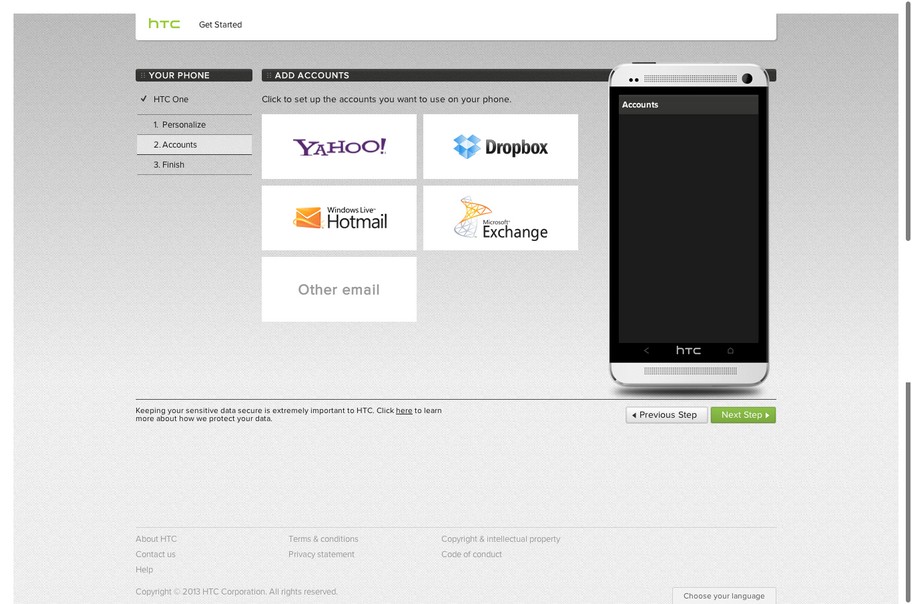
Task: Click the HTC logo on phone preview
Action: point(688,350)
